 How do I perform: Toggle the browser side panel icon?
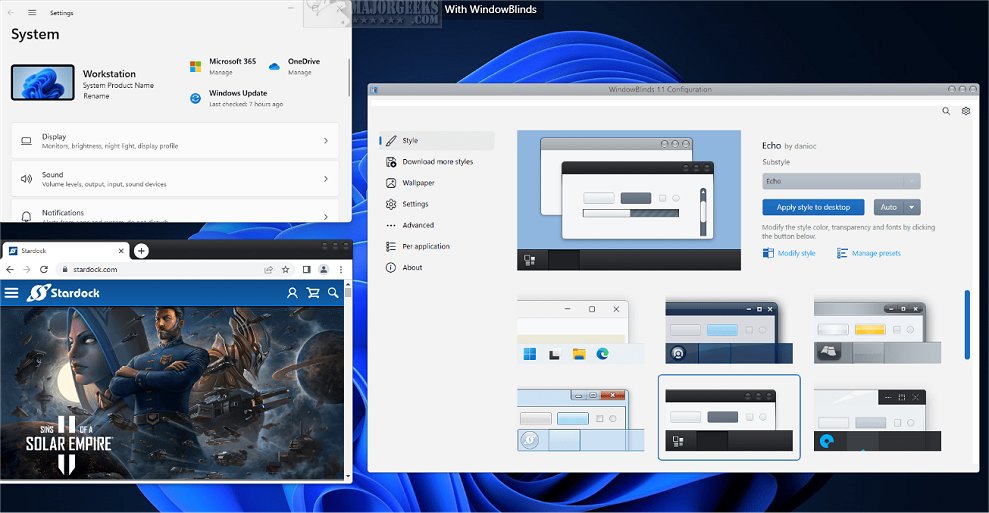click(307, 269)
